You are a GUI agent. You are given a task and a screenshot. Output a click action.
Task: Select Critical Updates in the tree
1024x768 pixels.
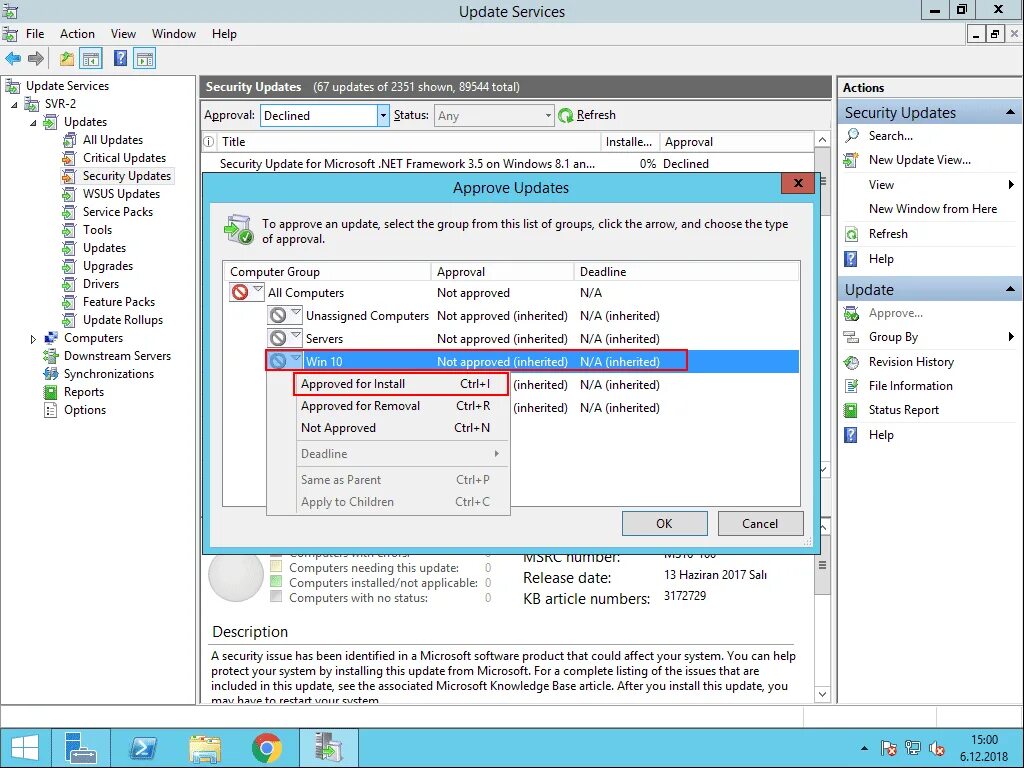124,158
